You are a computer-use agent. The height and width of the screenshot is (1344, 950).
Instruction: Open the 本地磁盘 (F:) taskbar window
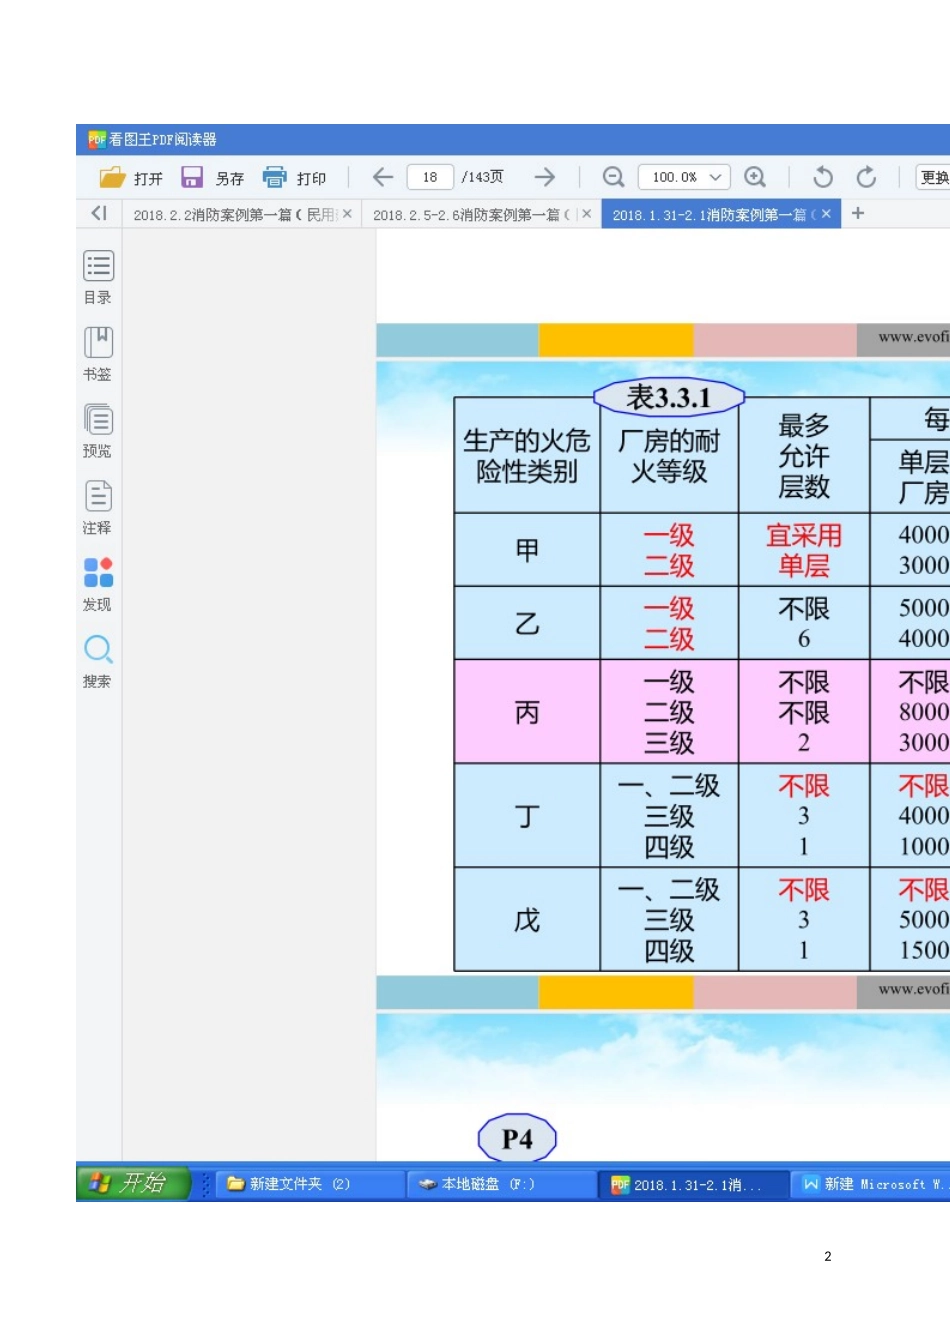coord(500,1184)
